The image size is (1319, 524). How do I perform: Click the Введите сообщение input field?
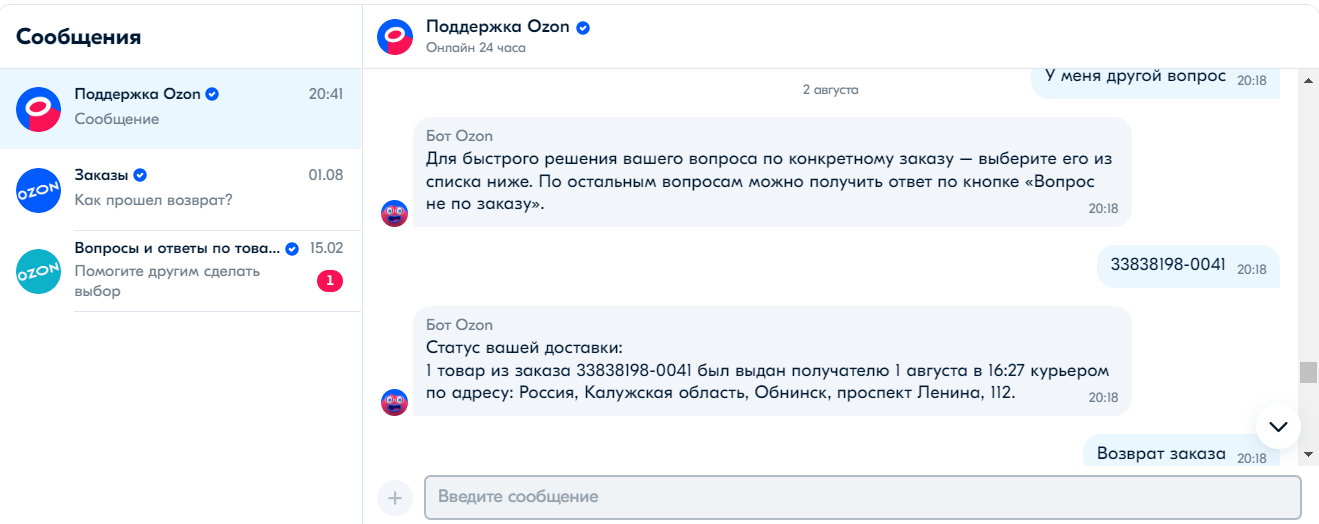(x=862, y=497)
